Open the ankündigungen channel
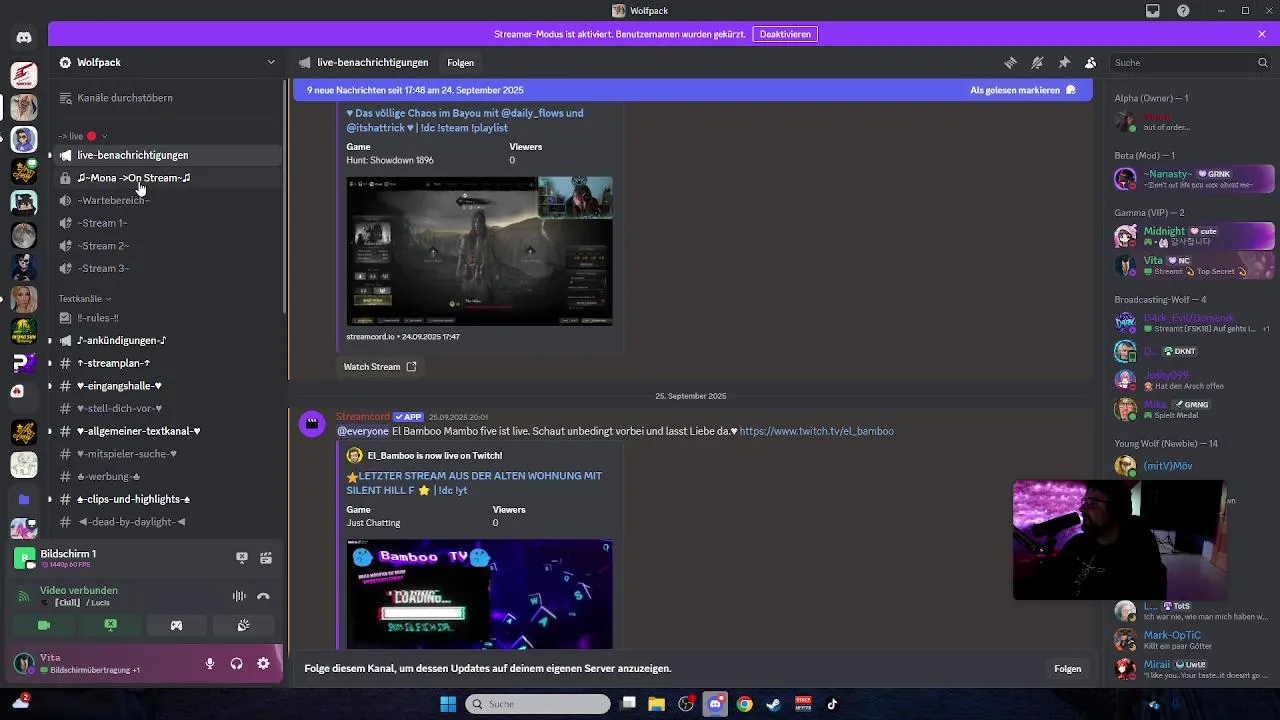Screen dimensions: 1280x720 point(167,340)
